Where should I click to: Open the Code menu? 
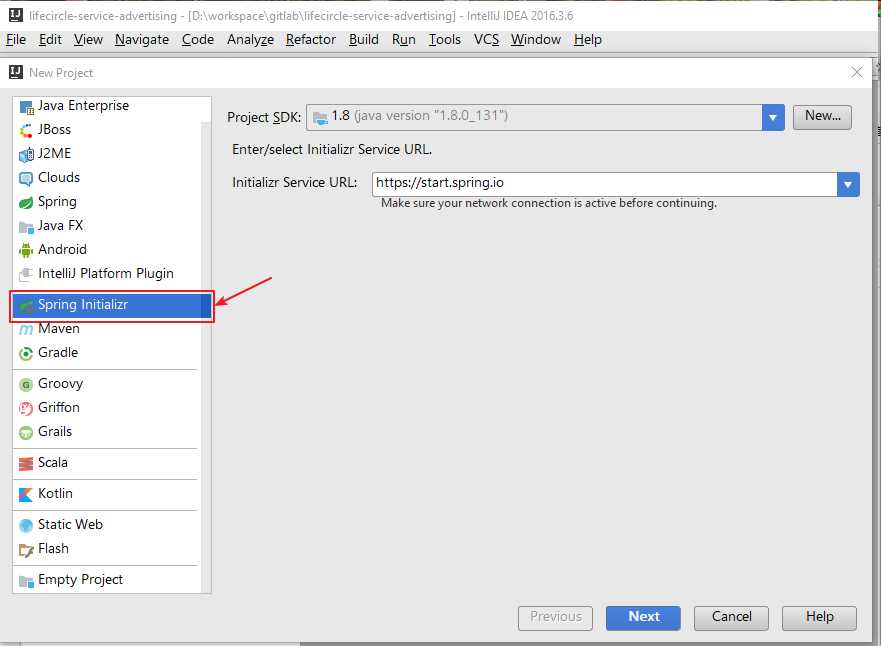(x=198, y=40)
